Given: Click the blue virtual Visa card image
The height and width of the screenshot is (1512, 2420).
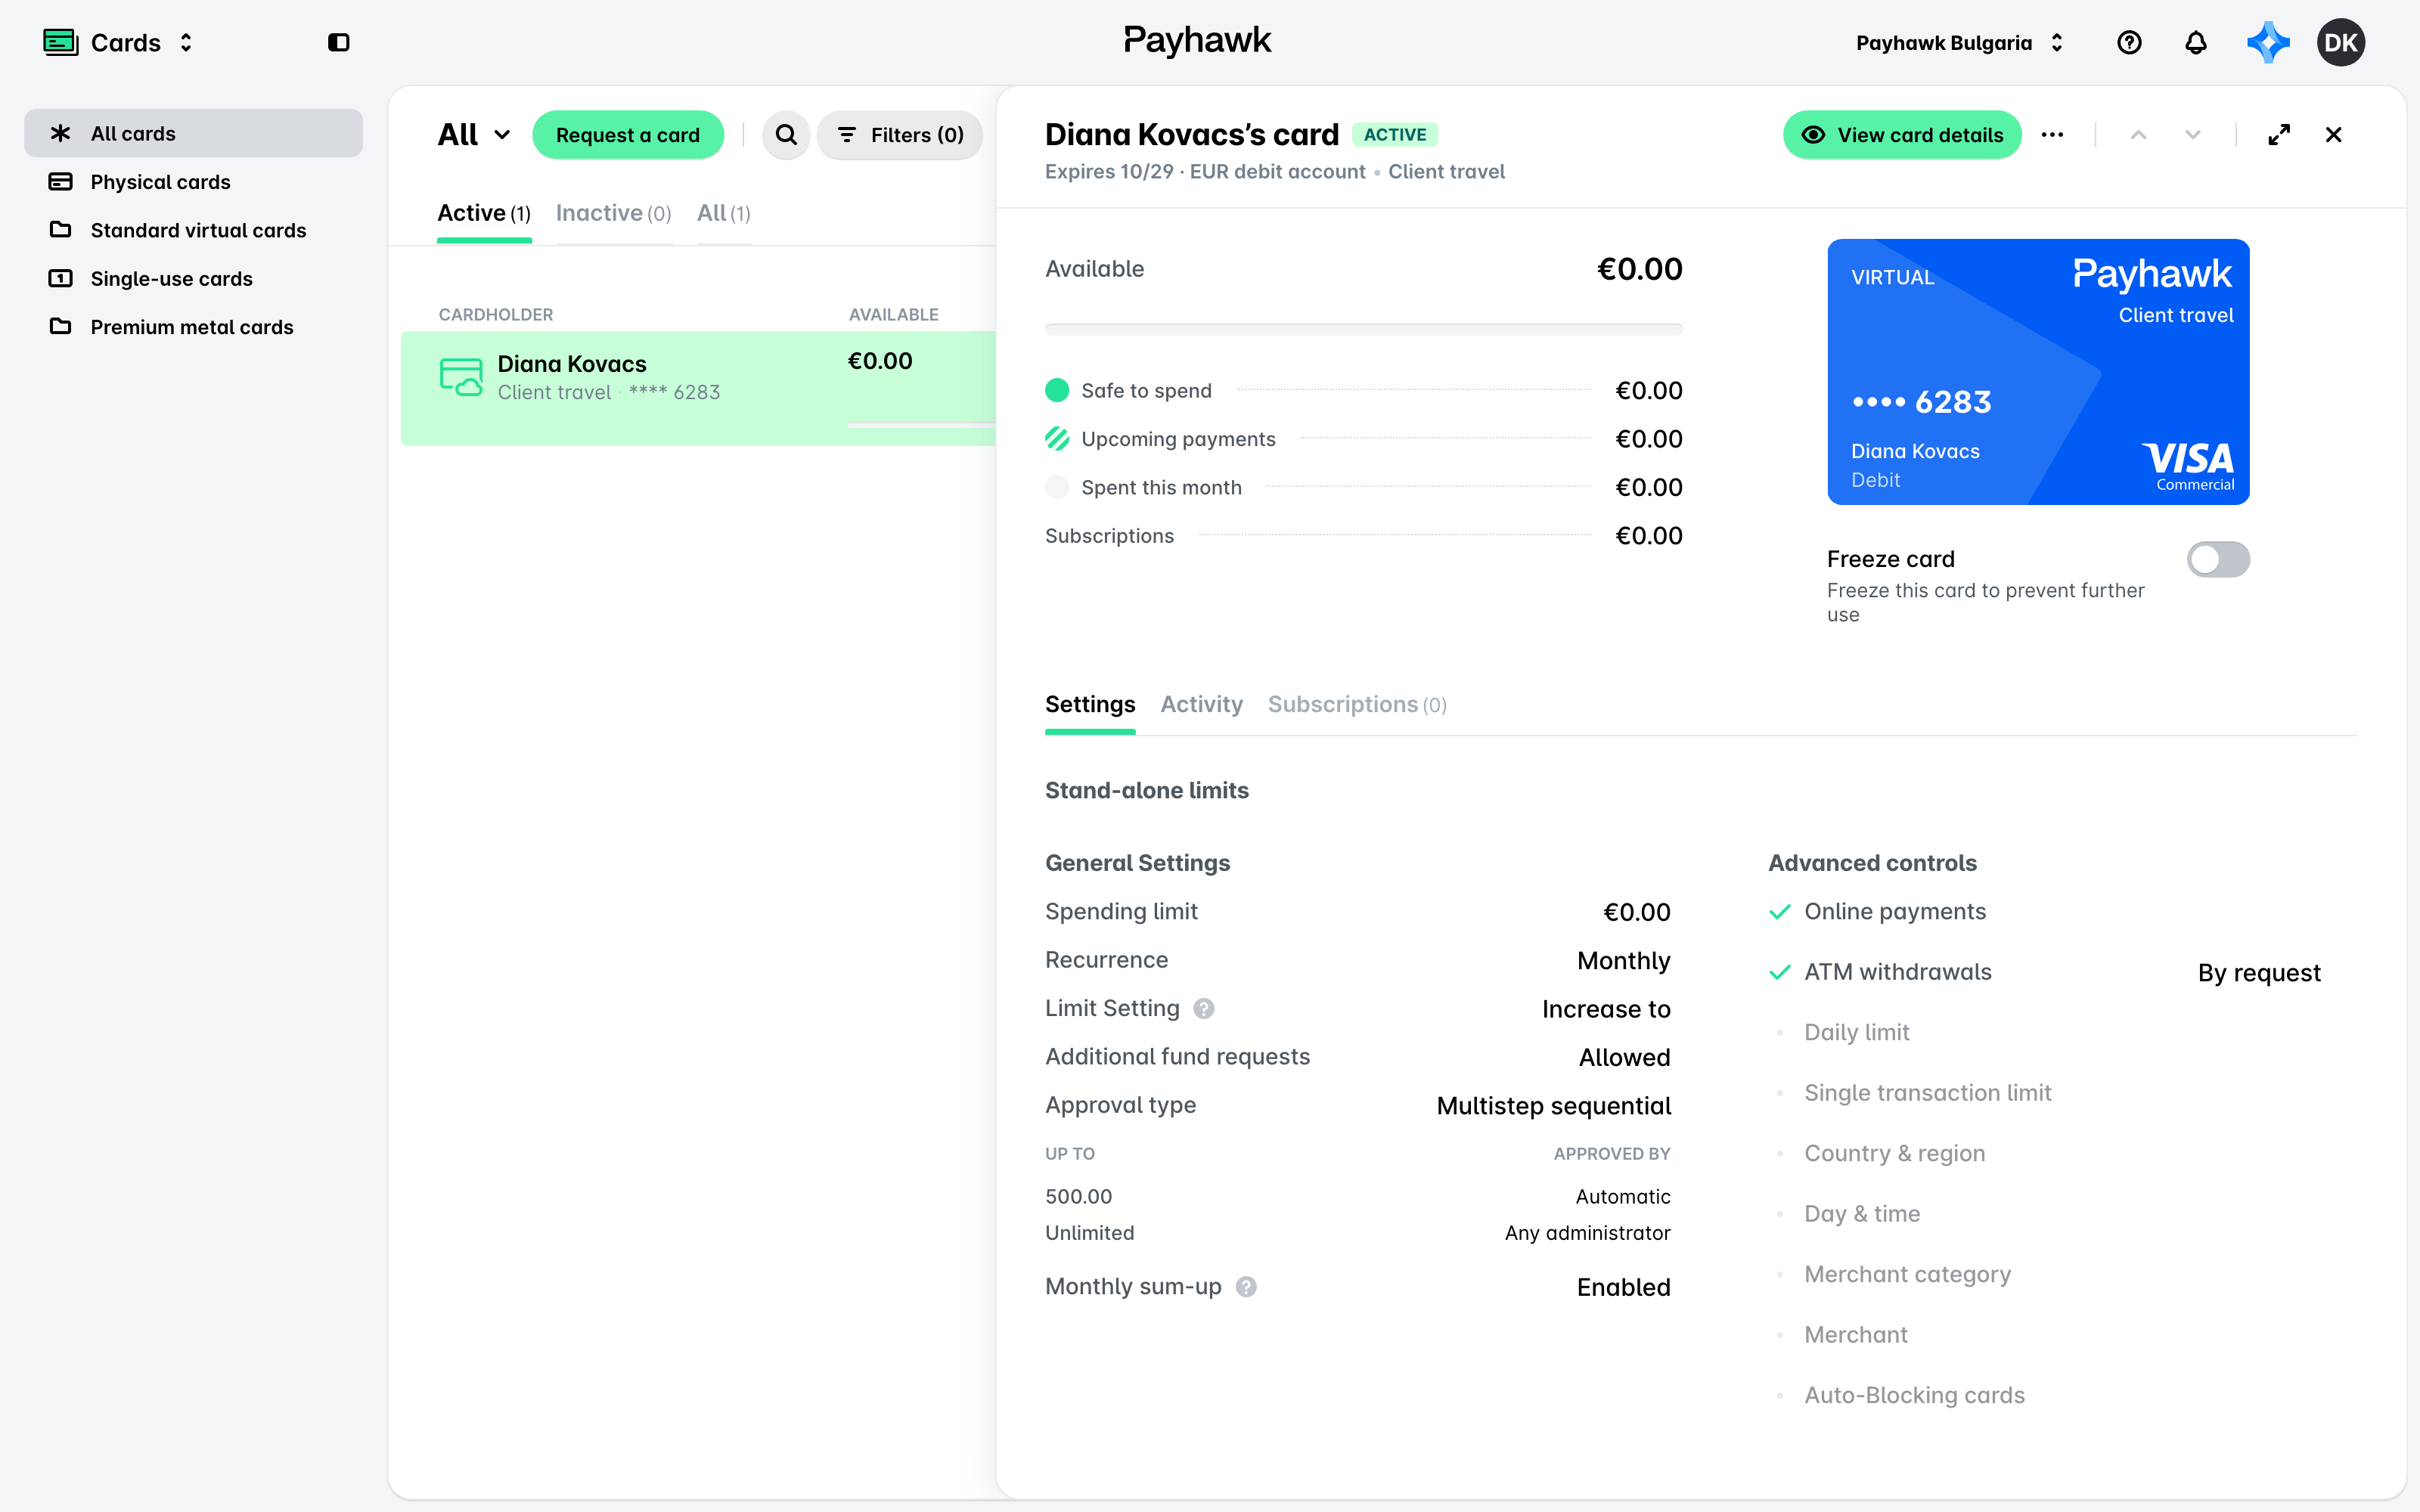Looking at the screenshot, I should [x=2038, y=372].
